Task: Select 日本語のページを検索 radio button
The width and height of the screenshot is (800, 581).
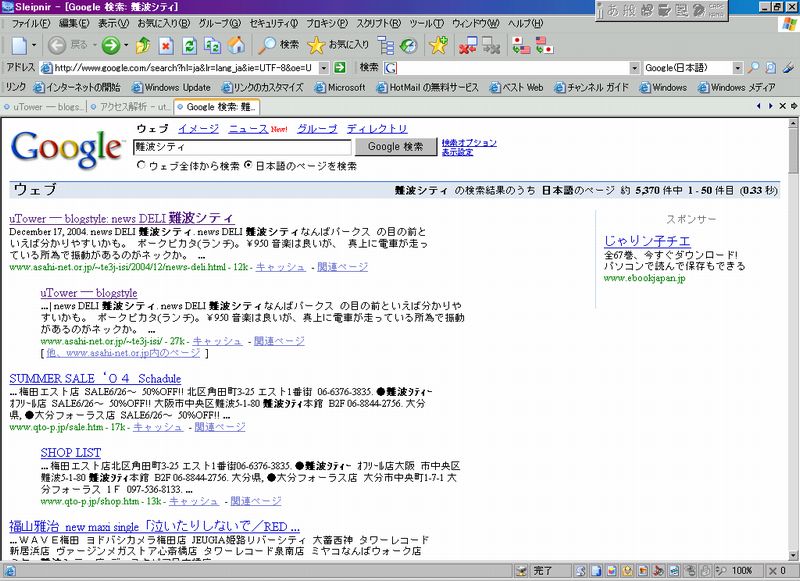Action: coord(248,165)
